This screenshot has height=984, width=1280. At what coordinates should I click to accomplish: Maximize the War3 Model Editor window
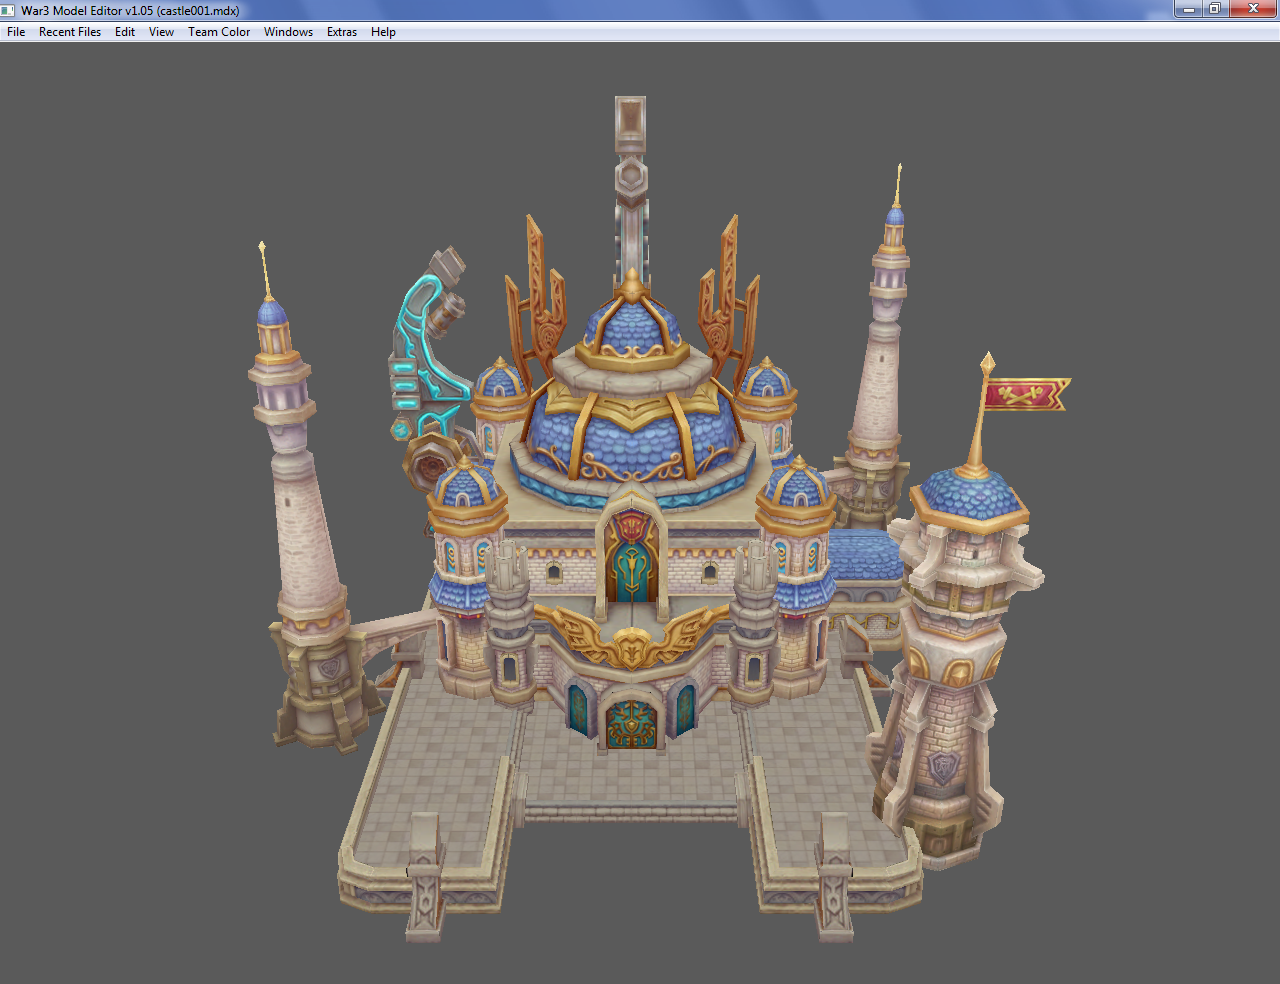click(x=1215, y=9)
